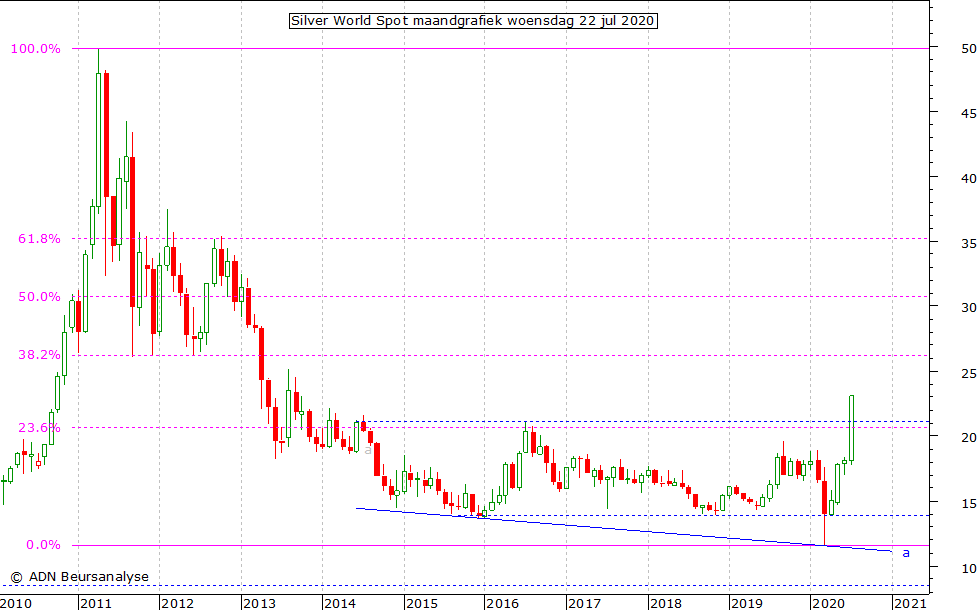Screen dimensions: 980x610
Task: Click the price axis value 45
Action: click(x=969, y=114)
